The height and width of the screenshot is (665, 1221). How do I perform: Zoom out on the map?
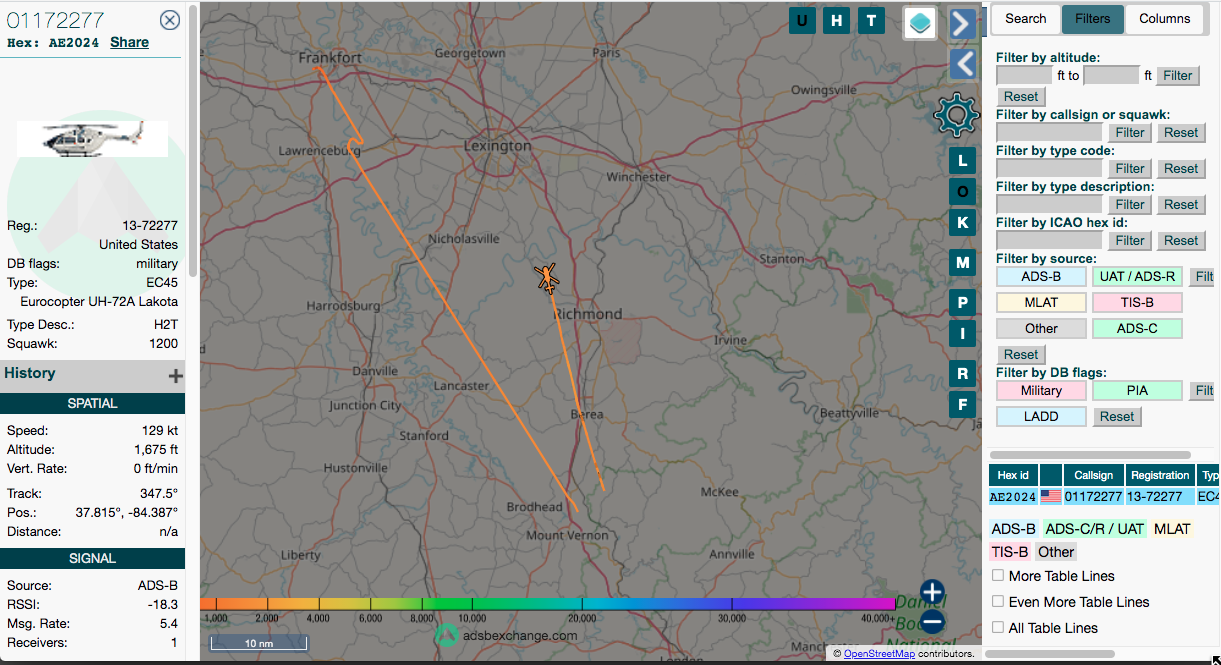coord(932,622)
